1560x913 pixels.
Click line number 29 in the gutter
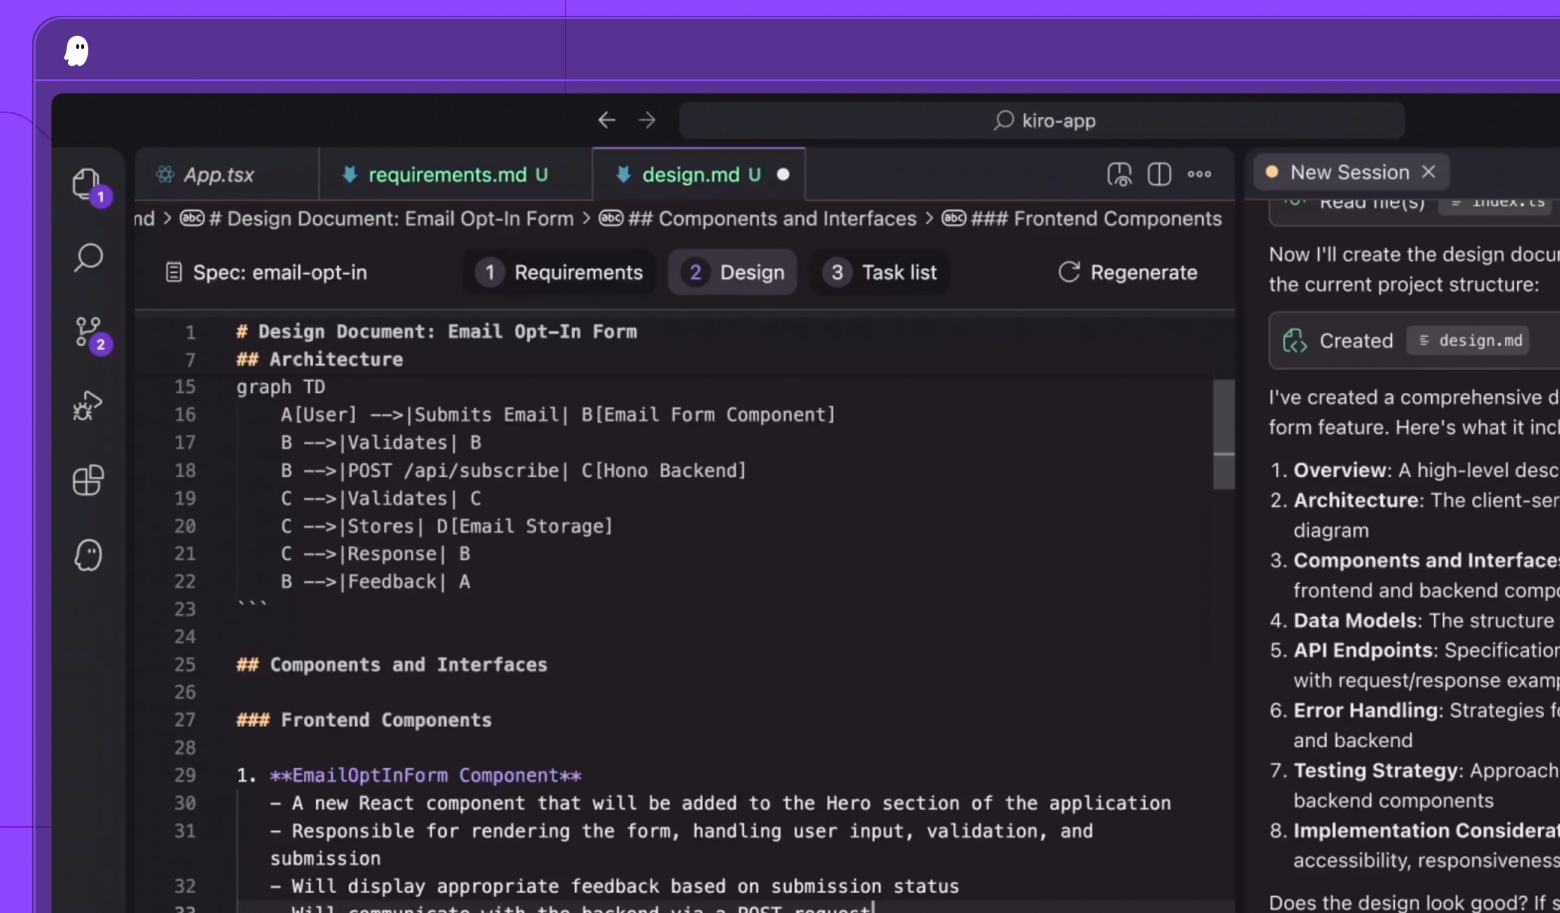tap(185, 775)
